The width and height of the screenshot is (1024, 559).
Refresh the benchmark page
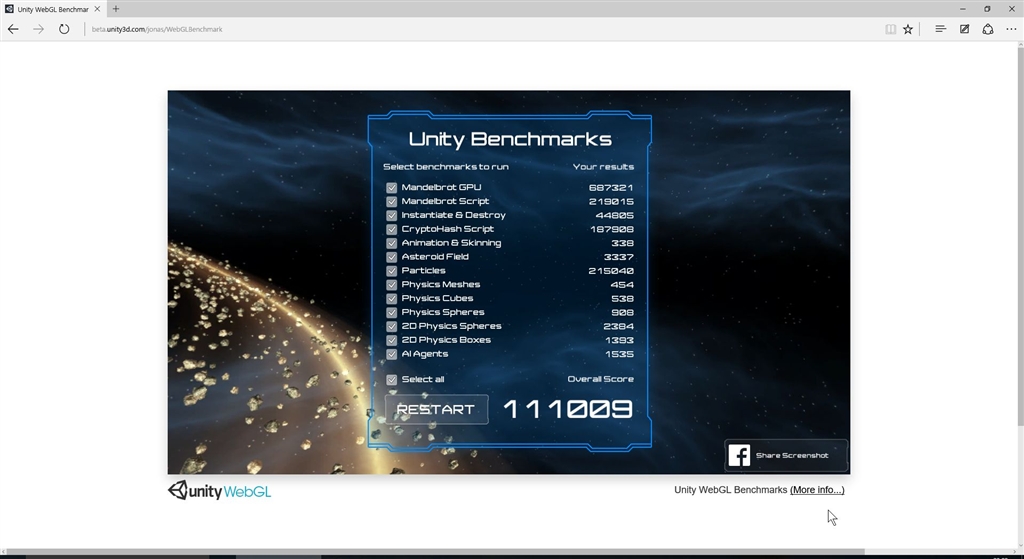pos(64,29)
